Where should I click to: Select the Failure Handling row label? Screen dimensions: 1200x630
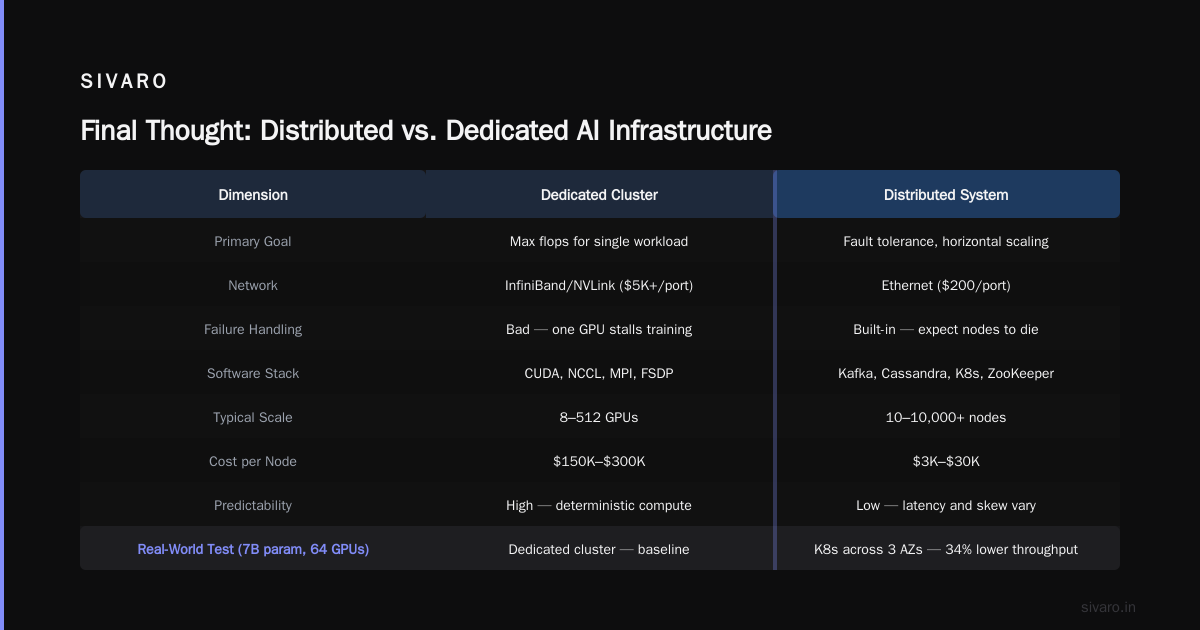tap(253, 329)
